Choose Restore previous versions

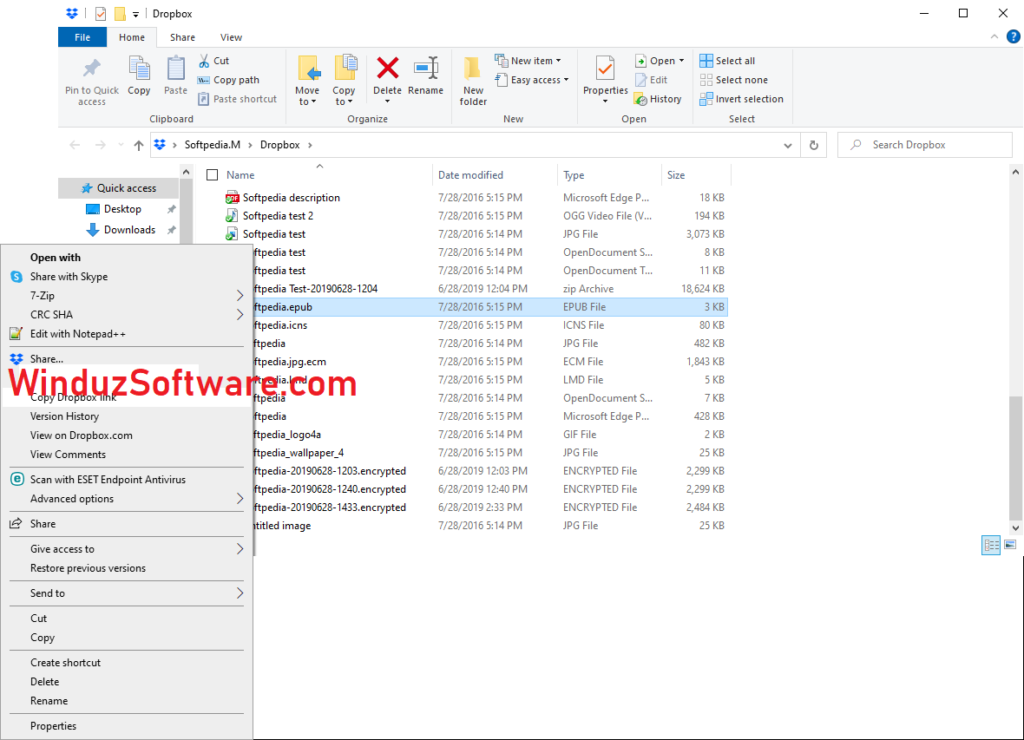[x=127, y=568]
